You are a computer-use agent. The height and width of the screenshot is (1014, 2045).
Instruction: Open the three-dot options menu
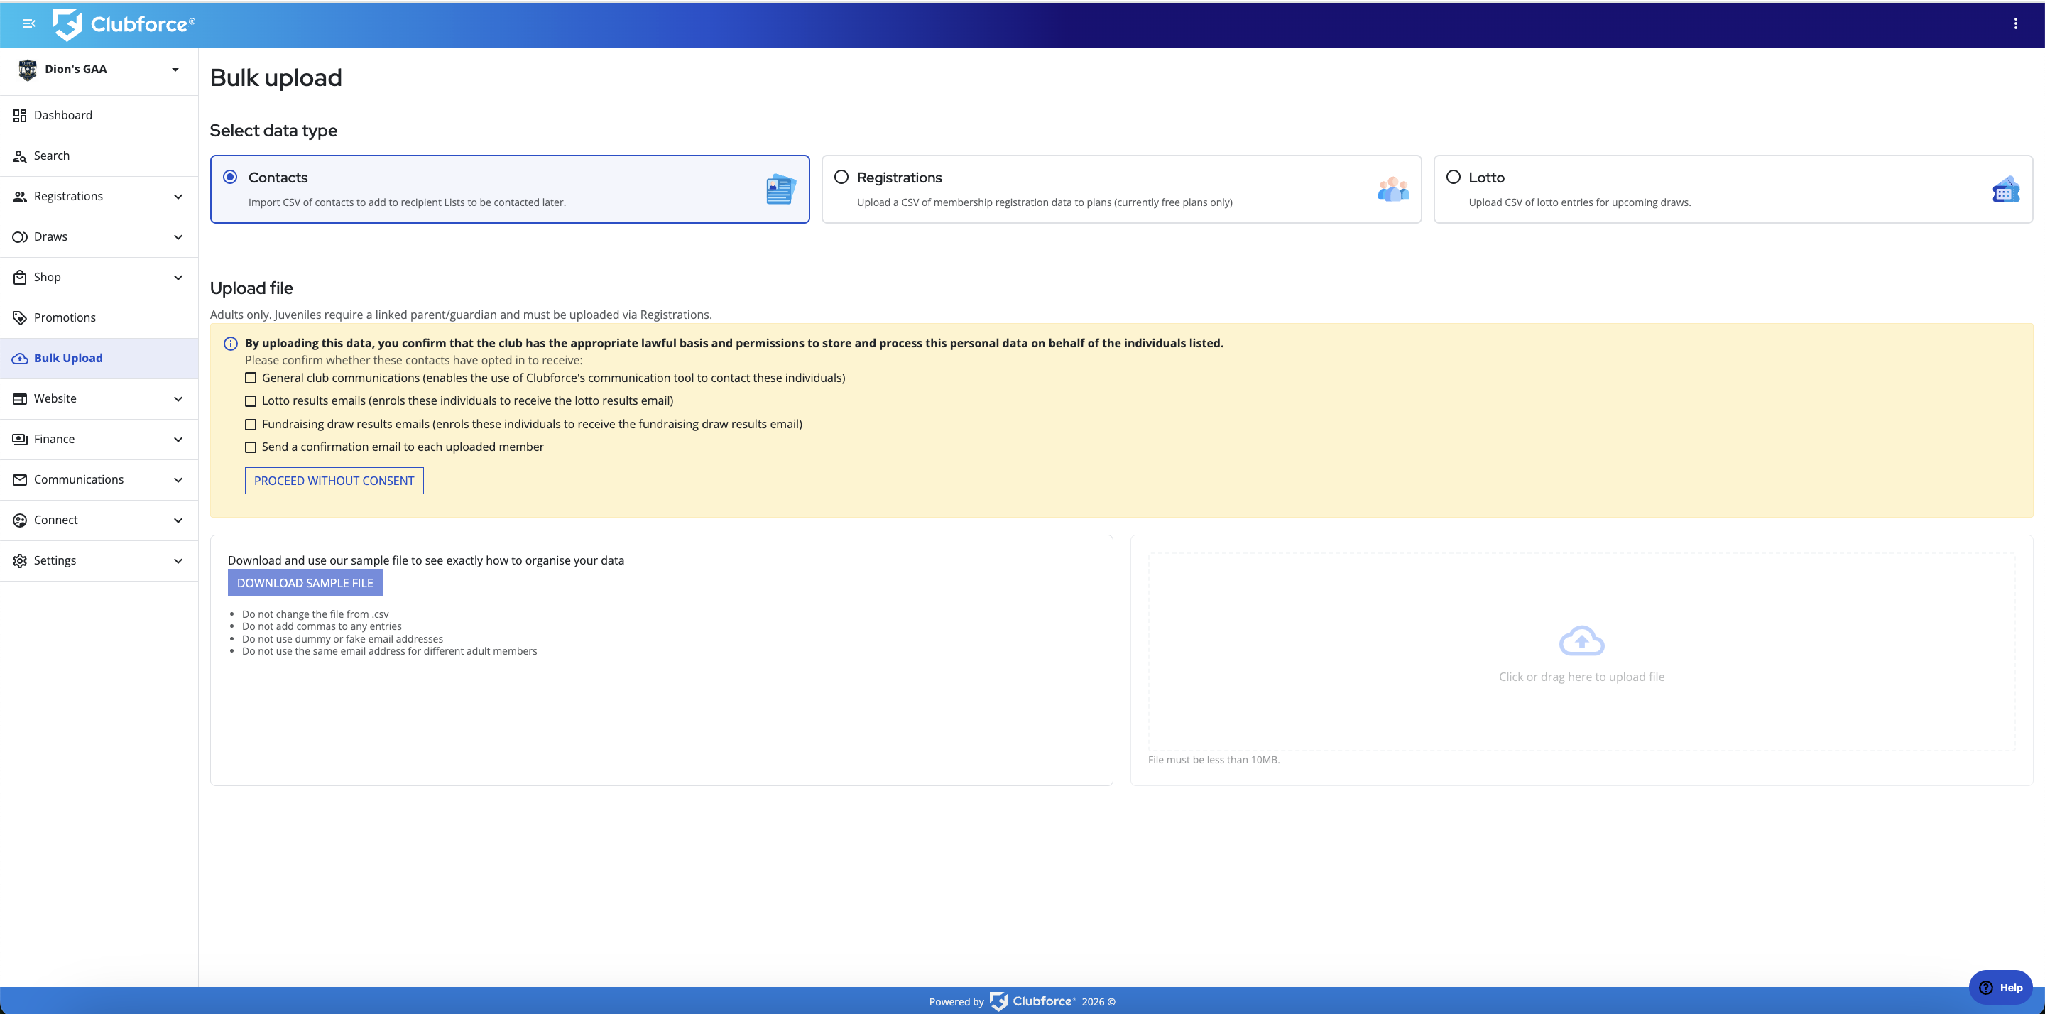click(x=2015, y=23)
